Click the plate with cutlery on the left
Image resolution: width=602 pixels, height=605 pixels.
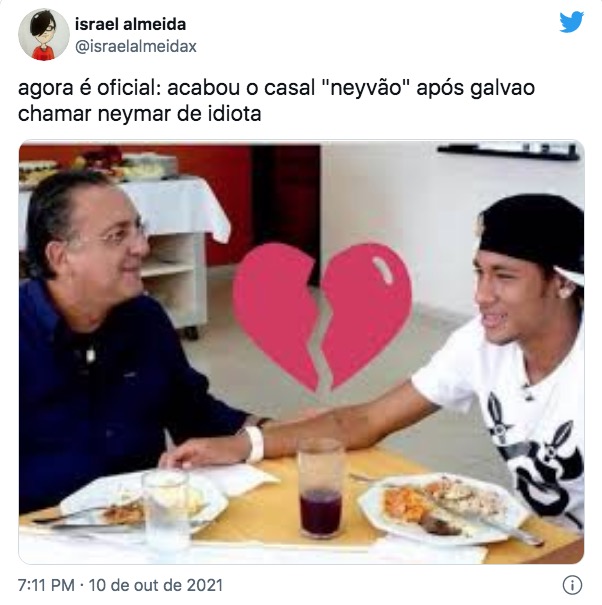pyautogui.click(x=144, y=502)
